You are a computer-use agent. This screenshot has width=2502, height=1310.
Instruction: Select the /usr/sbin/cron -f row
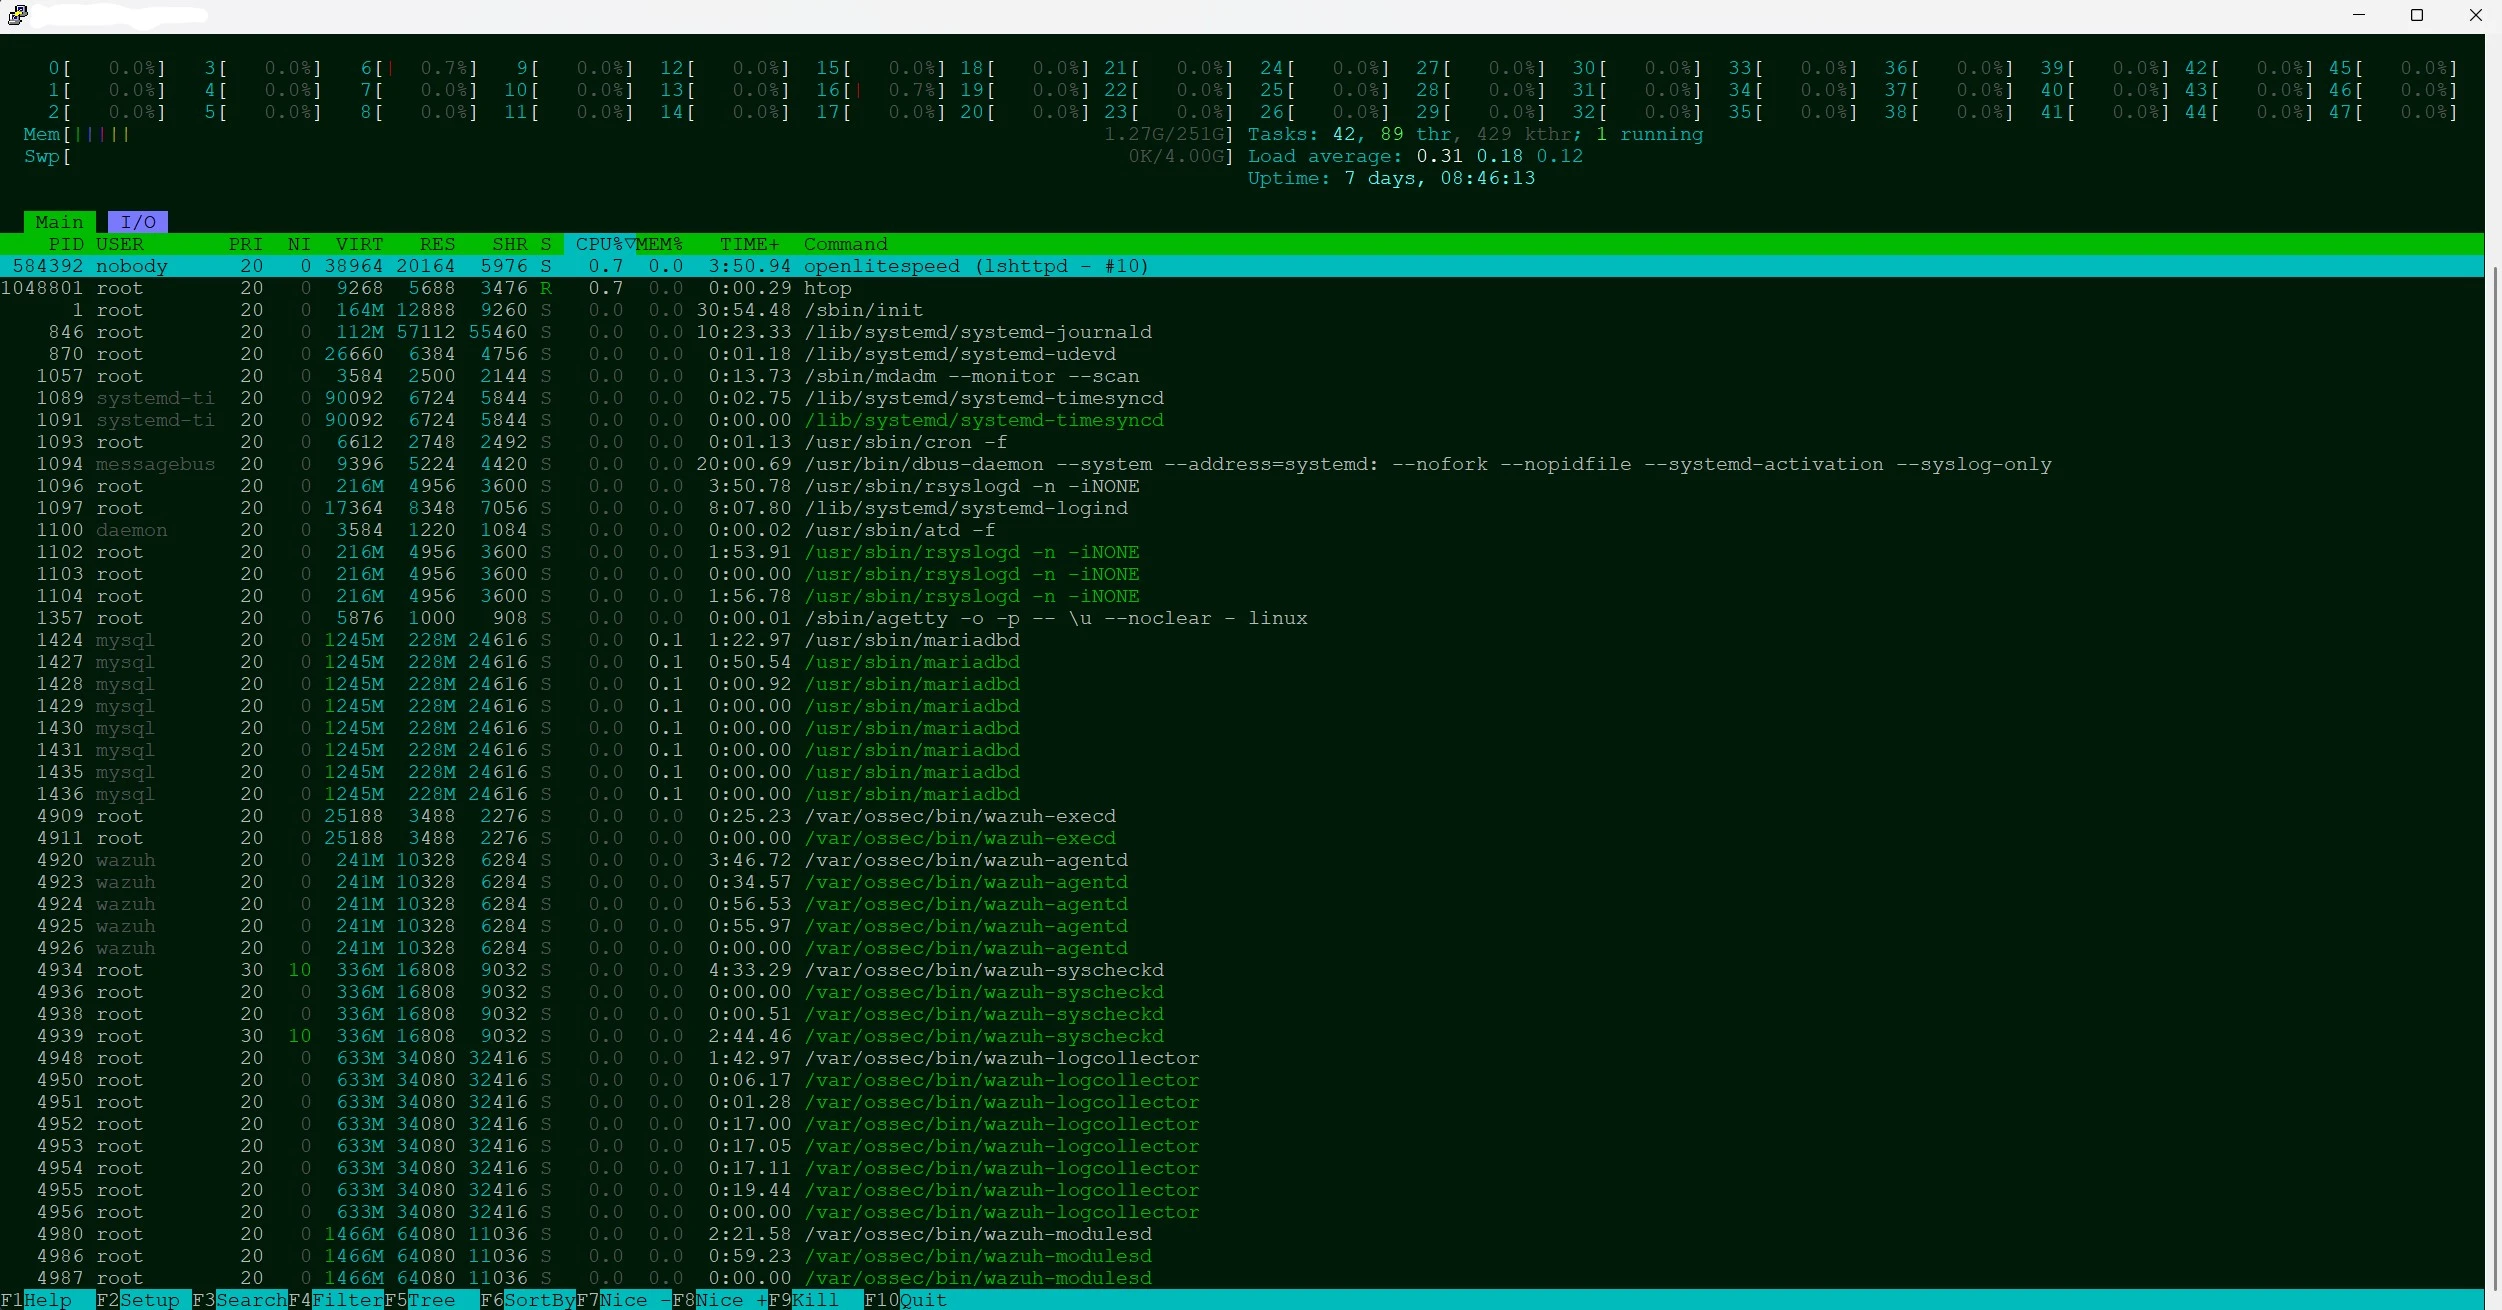[1242, 442]
